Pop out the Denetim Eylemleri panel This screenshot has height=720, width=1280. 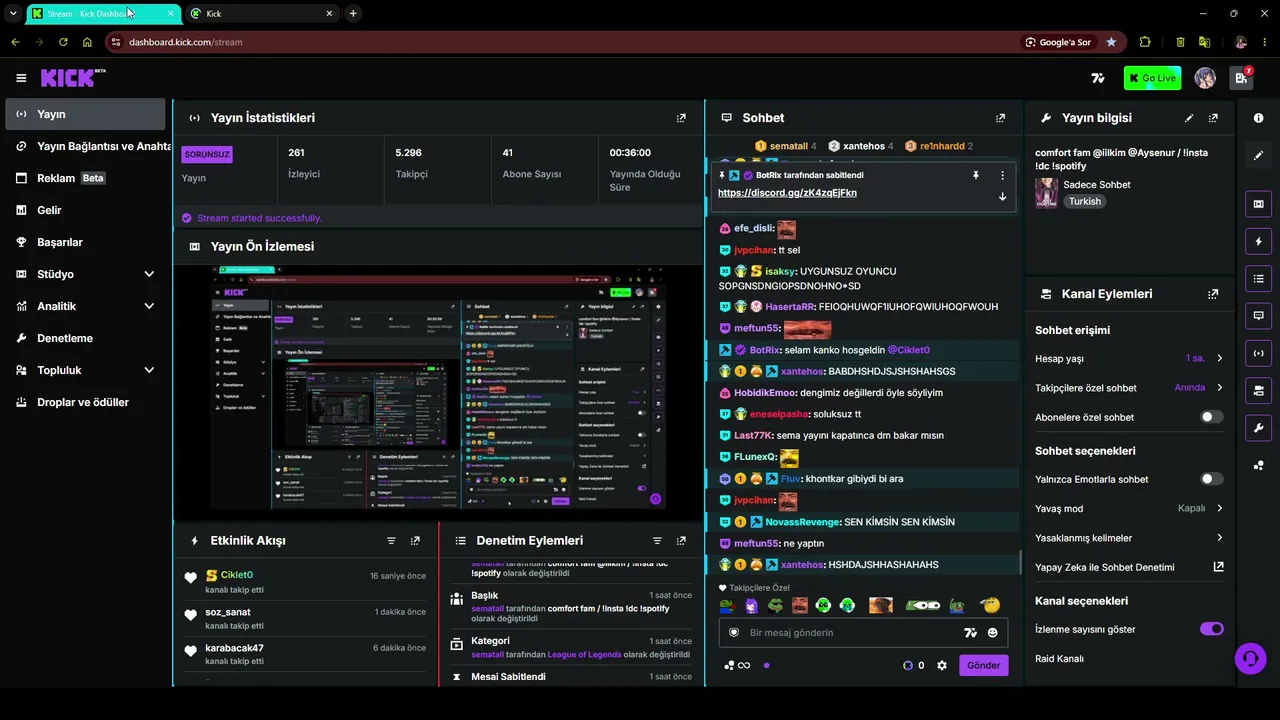coord(681,541)
